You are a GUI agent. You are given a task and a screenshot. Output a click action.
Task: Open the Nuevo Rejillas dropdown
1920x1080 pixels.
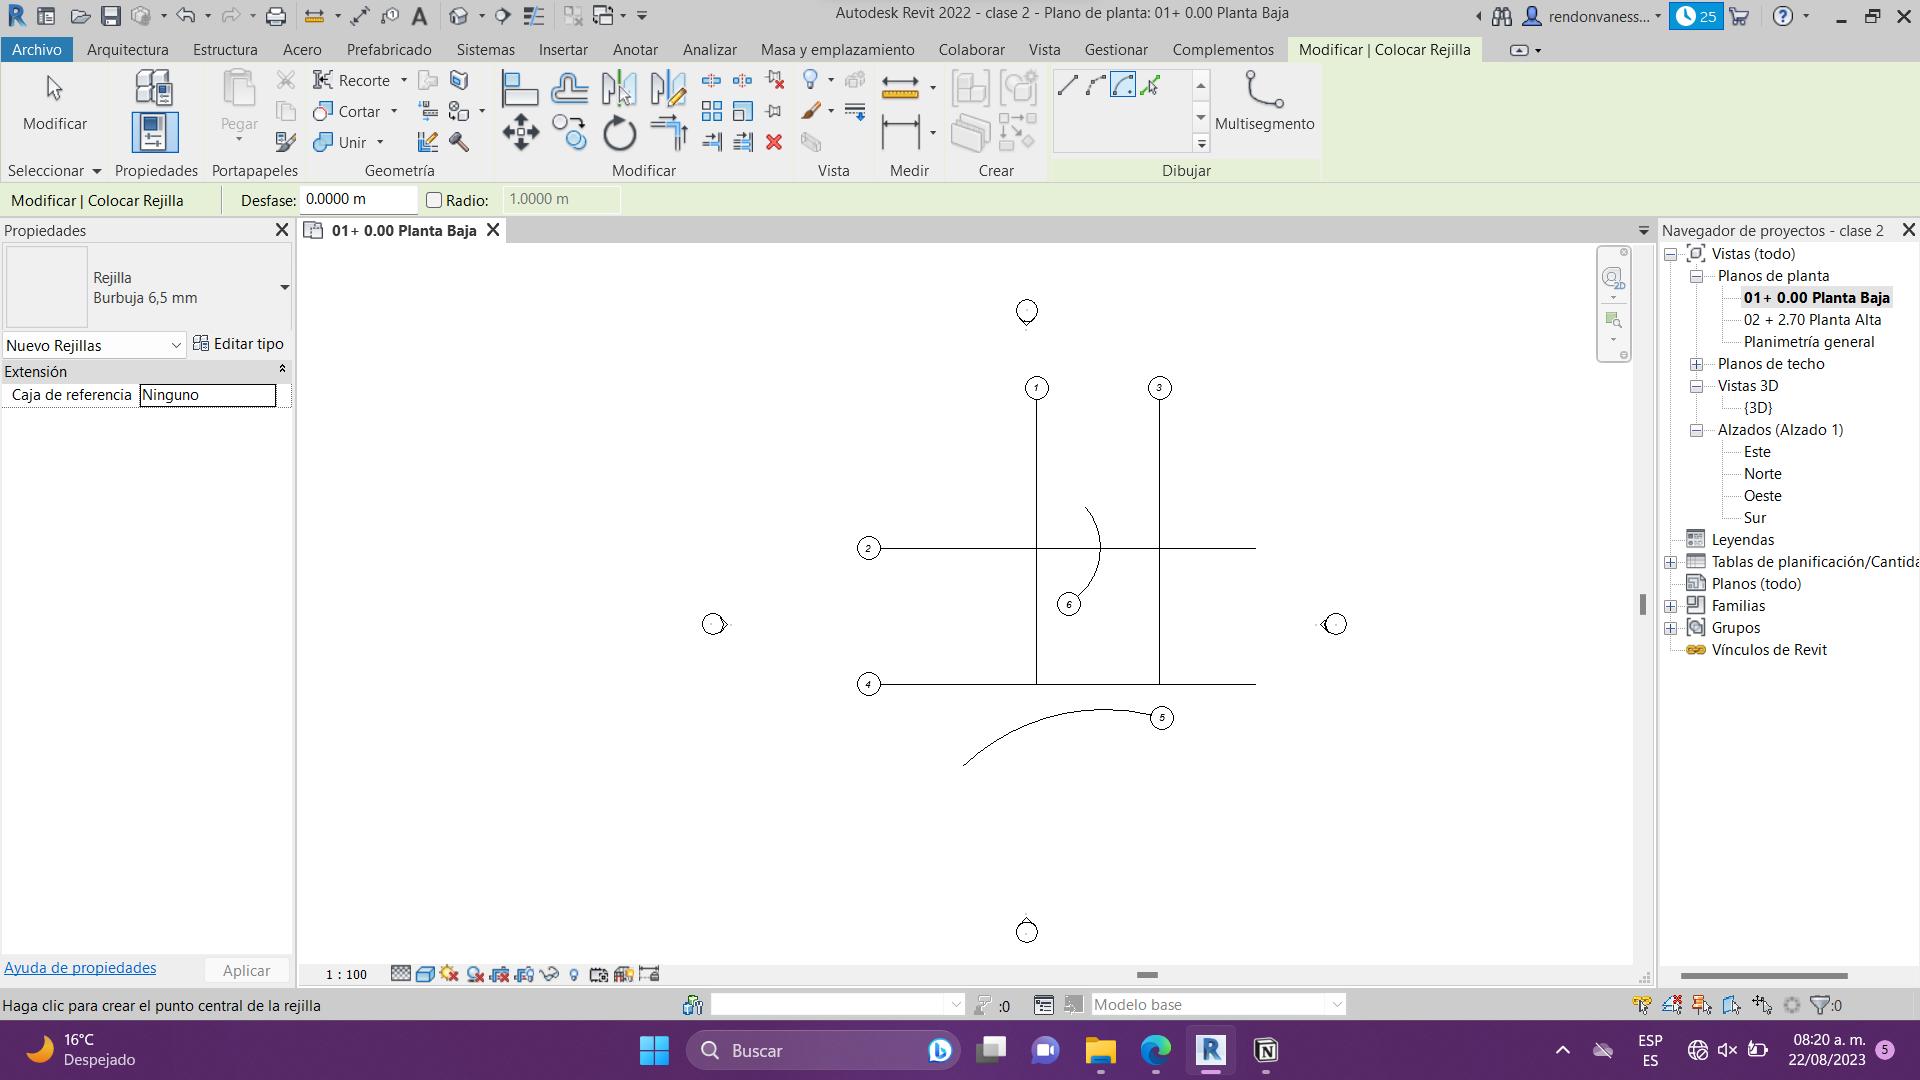click(176, 345)
